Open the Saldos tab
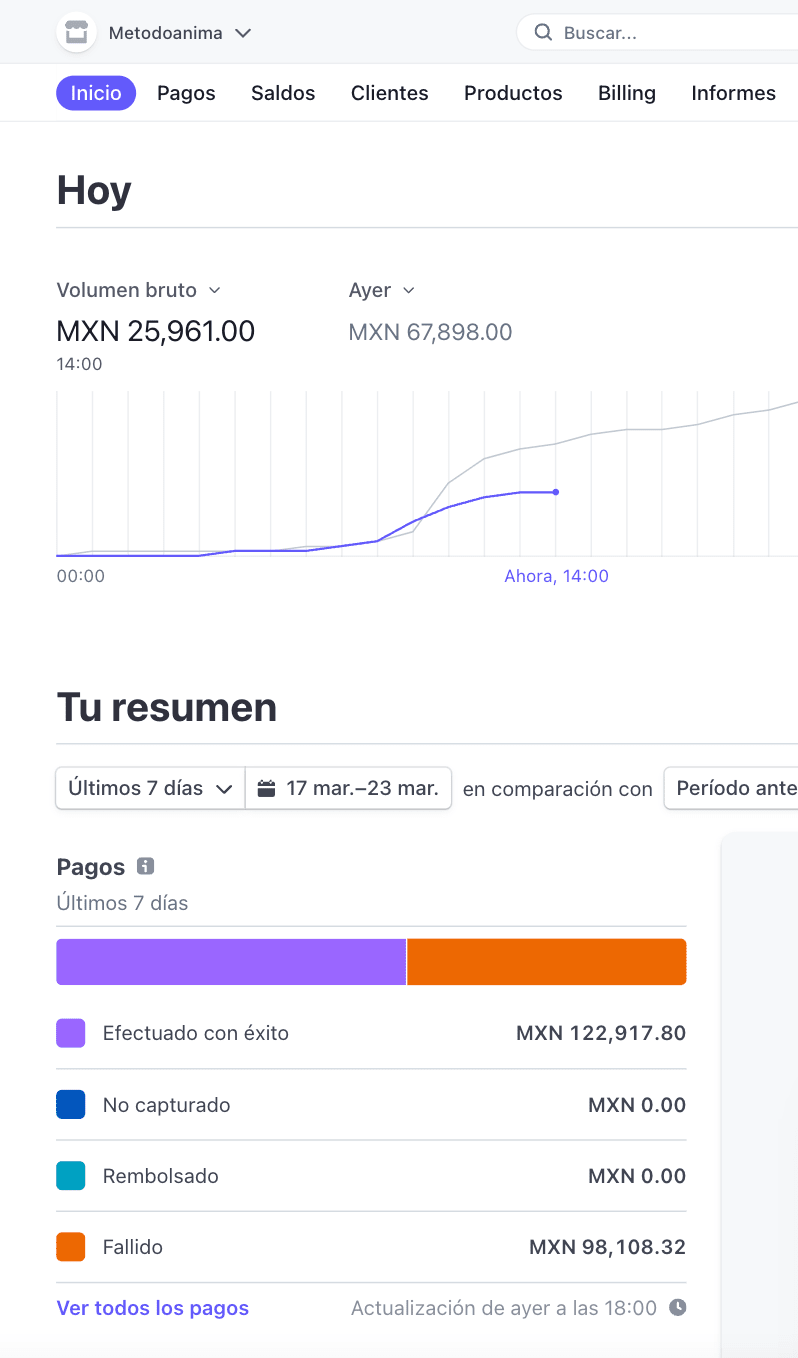 [x=283, y=93]
